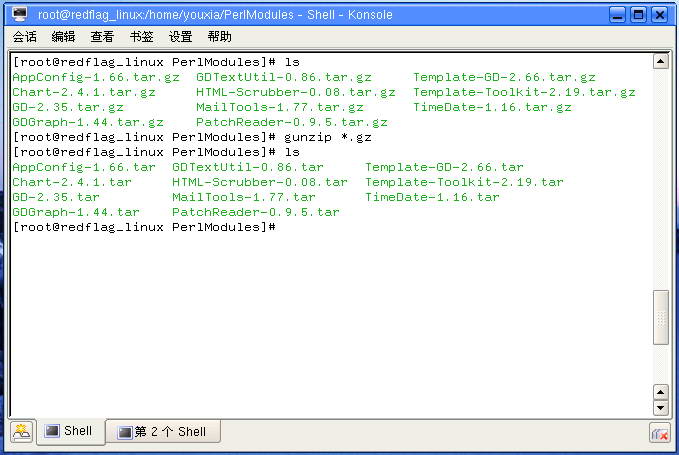Click GDGraph-1.44.tar file name

76,213
